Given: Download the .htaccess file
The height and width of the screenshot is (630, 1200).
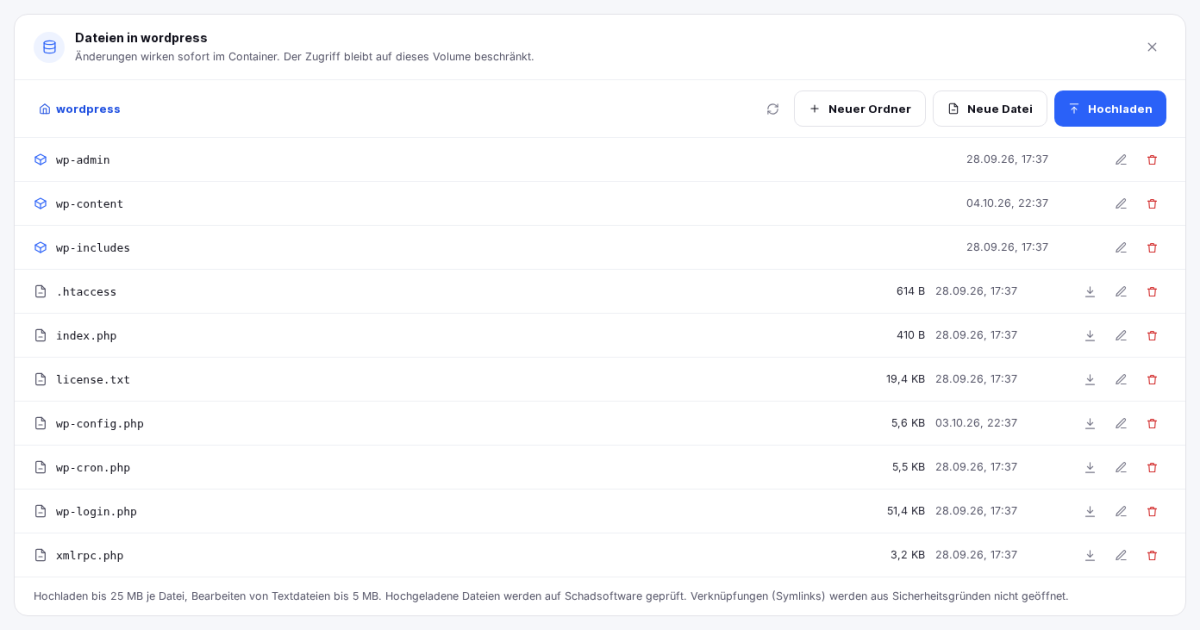Looking at the screenshot, I should (1090, 292).
